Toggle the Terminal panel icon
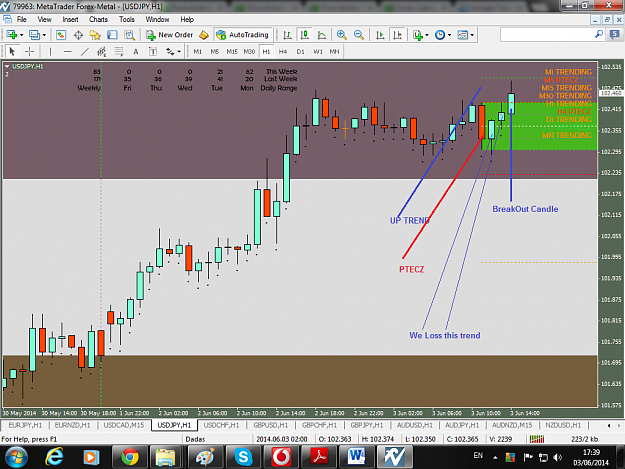The width and height of the screenshot is (625, 469). tap(112, 35)
